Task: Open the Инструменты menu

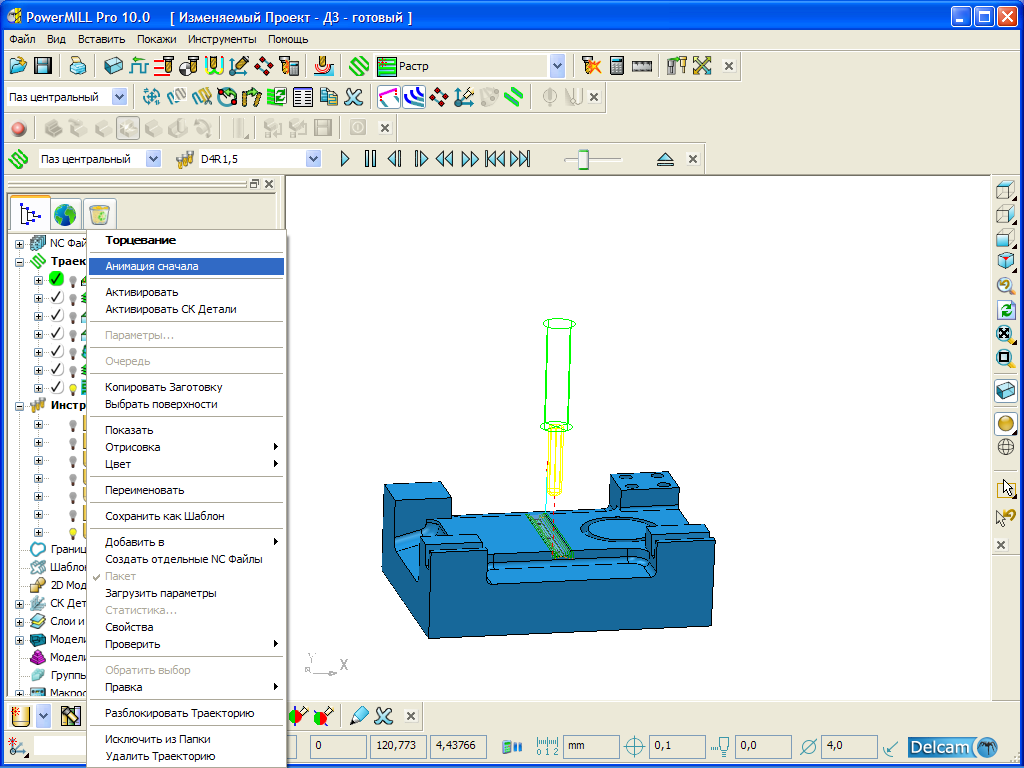Action: click(x=222, y=39)
